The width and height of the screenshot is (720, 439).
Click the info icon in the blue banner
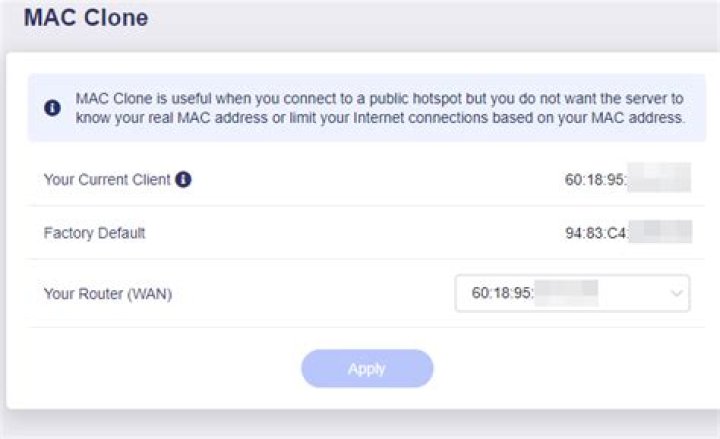(52, 108)
